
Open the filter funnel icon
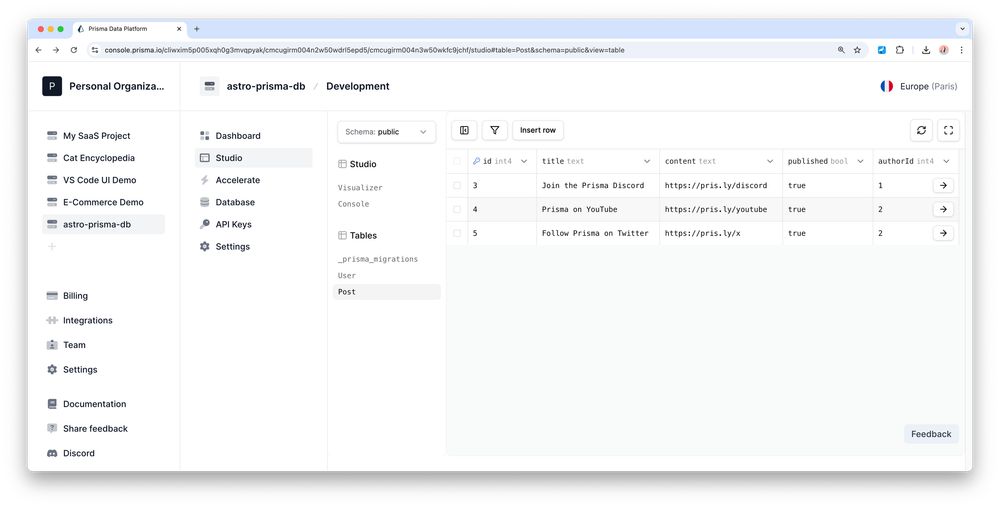tap(494, 130)
